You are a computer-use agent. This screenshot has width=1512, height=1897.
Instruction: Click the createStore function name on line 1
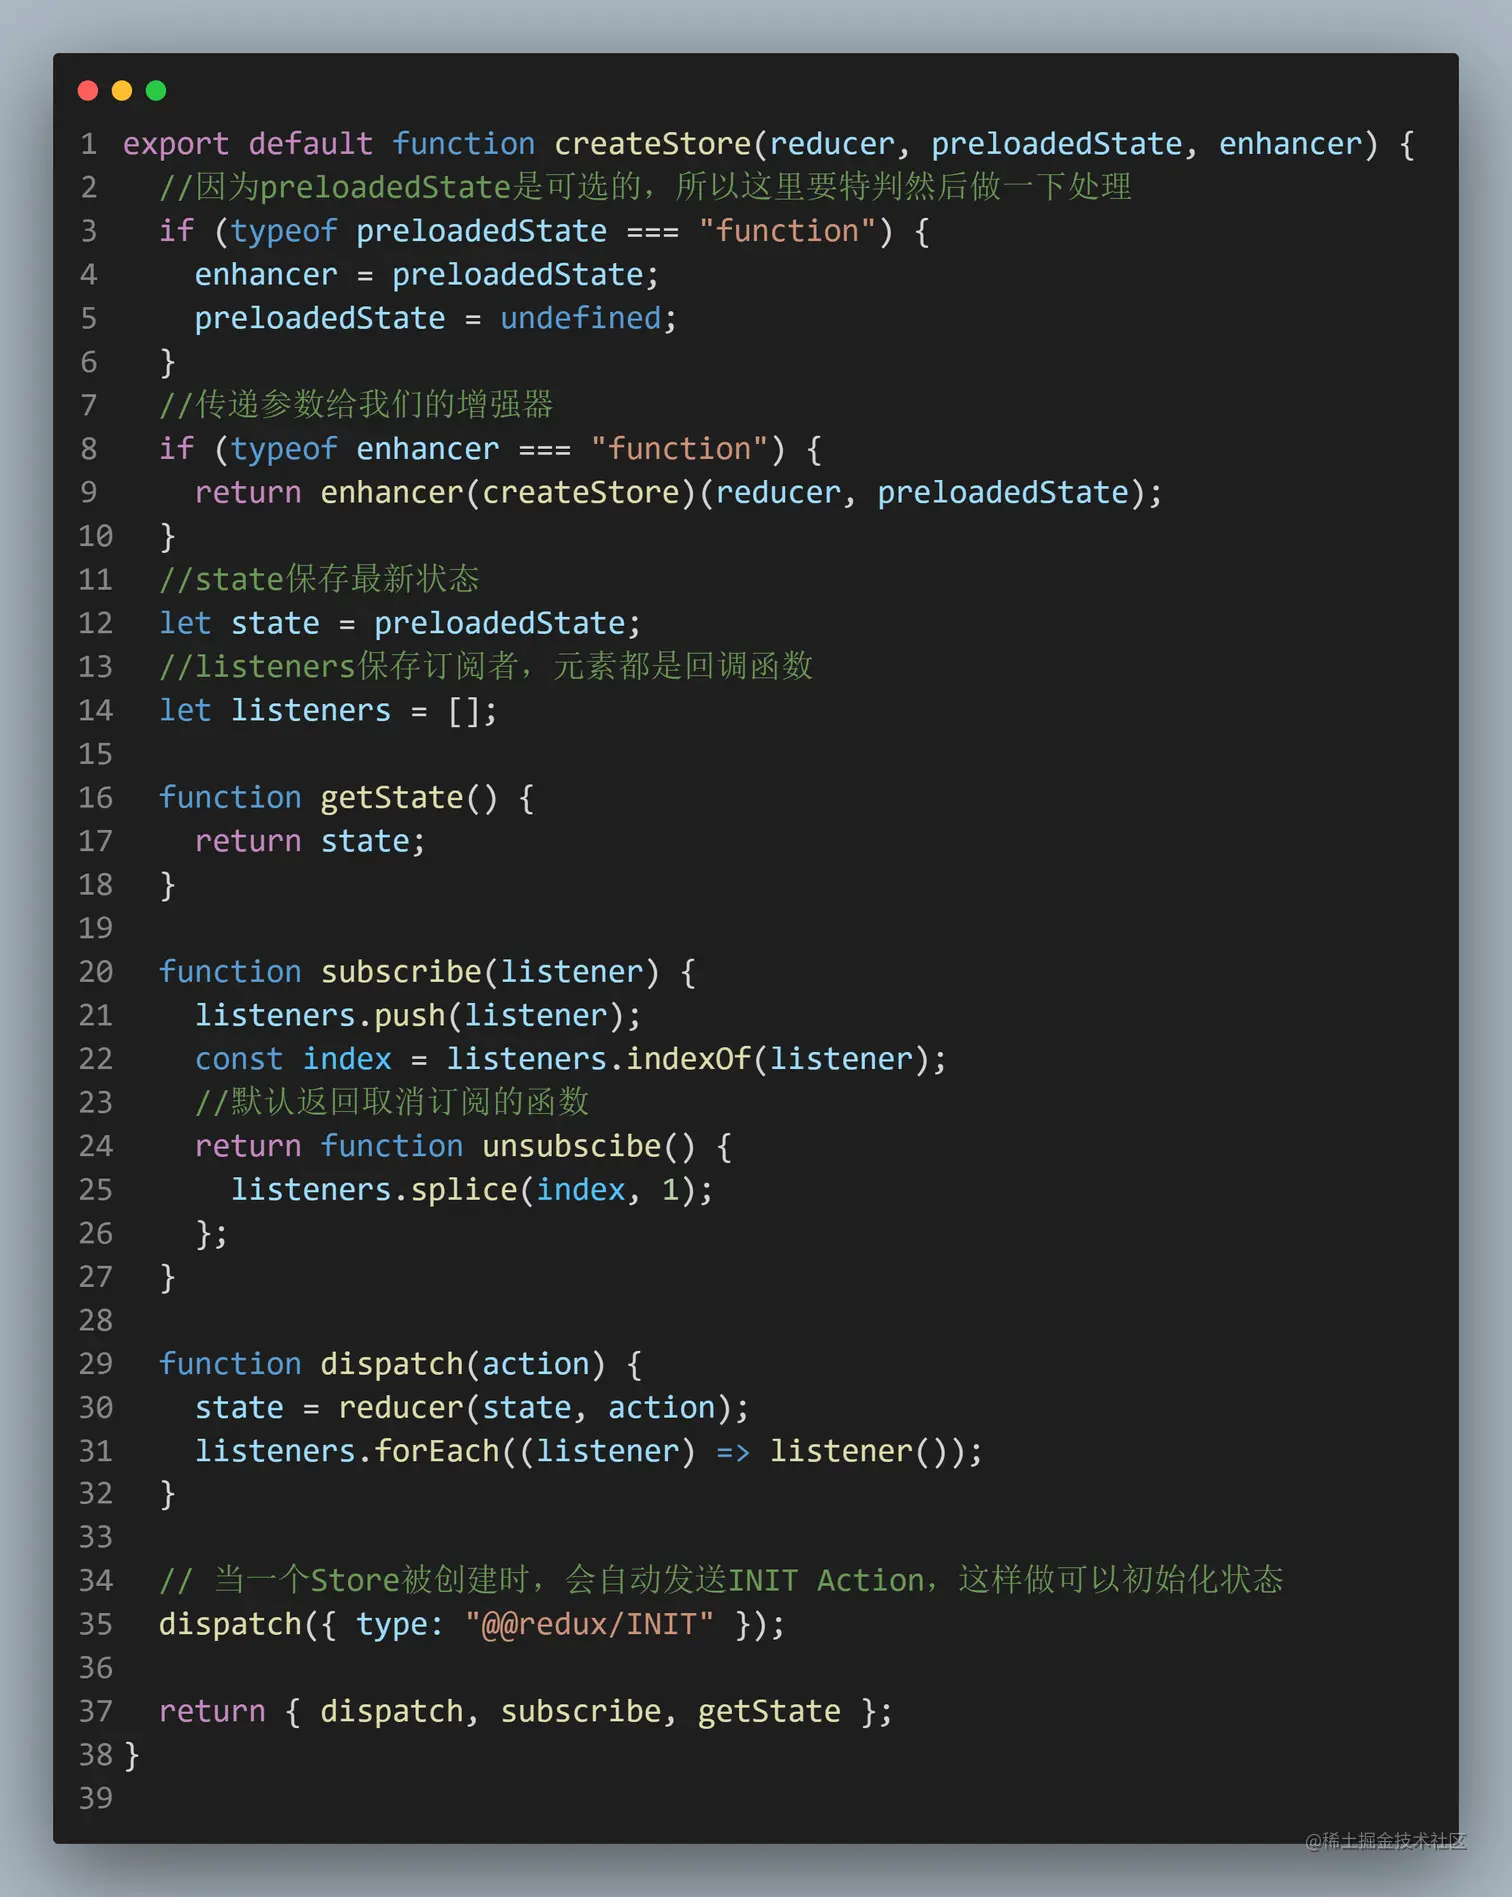click(x=652, y=144)
